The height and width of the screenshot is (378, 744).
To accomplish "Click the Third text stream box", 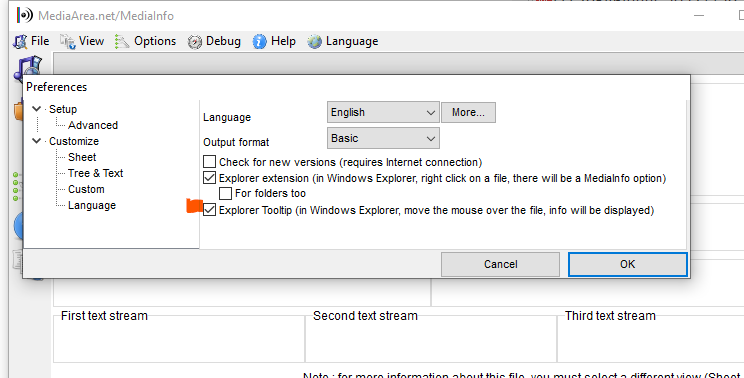I will pyautogui.click(x=651, y=338).
